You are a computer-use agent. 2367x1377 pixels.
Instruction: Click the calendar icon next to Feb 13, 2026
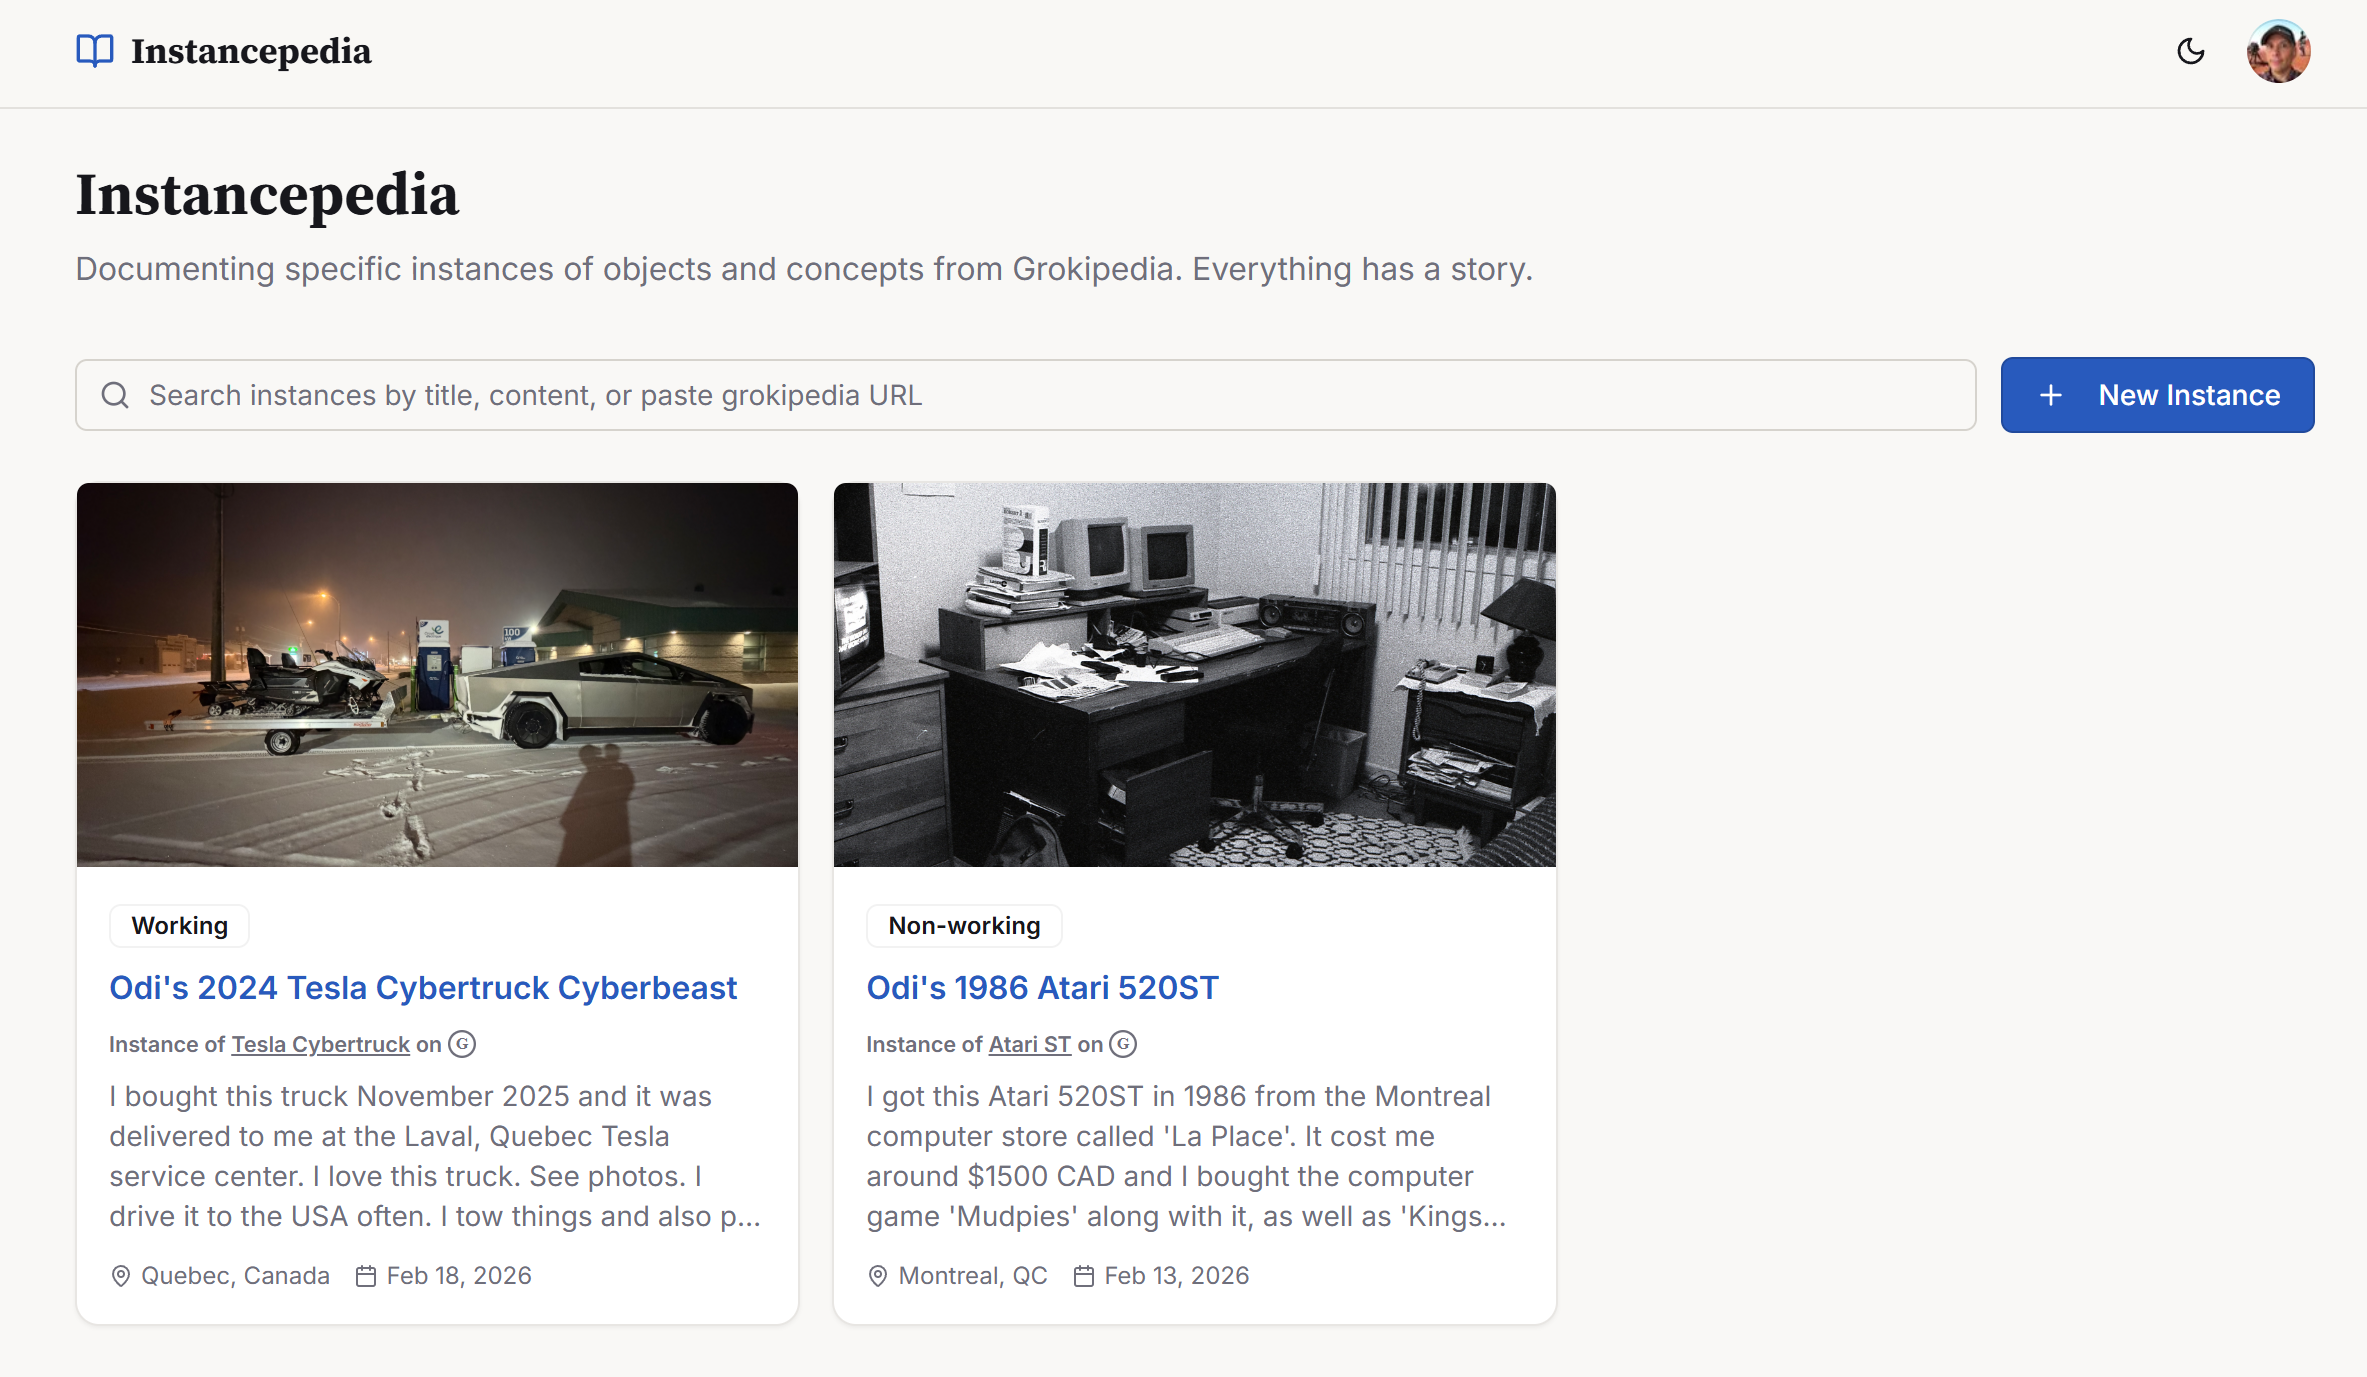pos(1084,1275)
